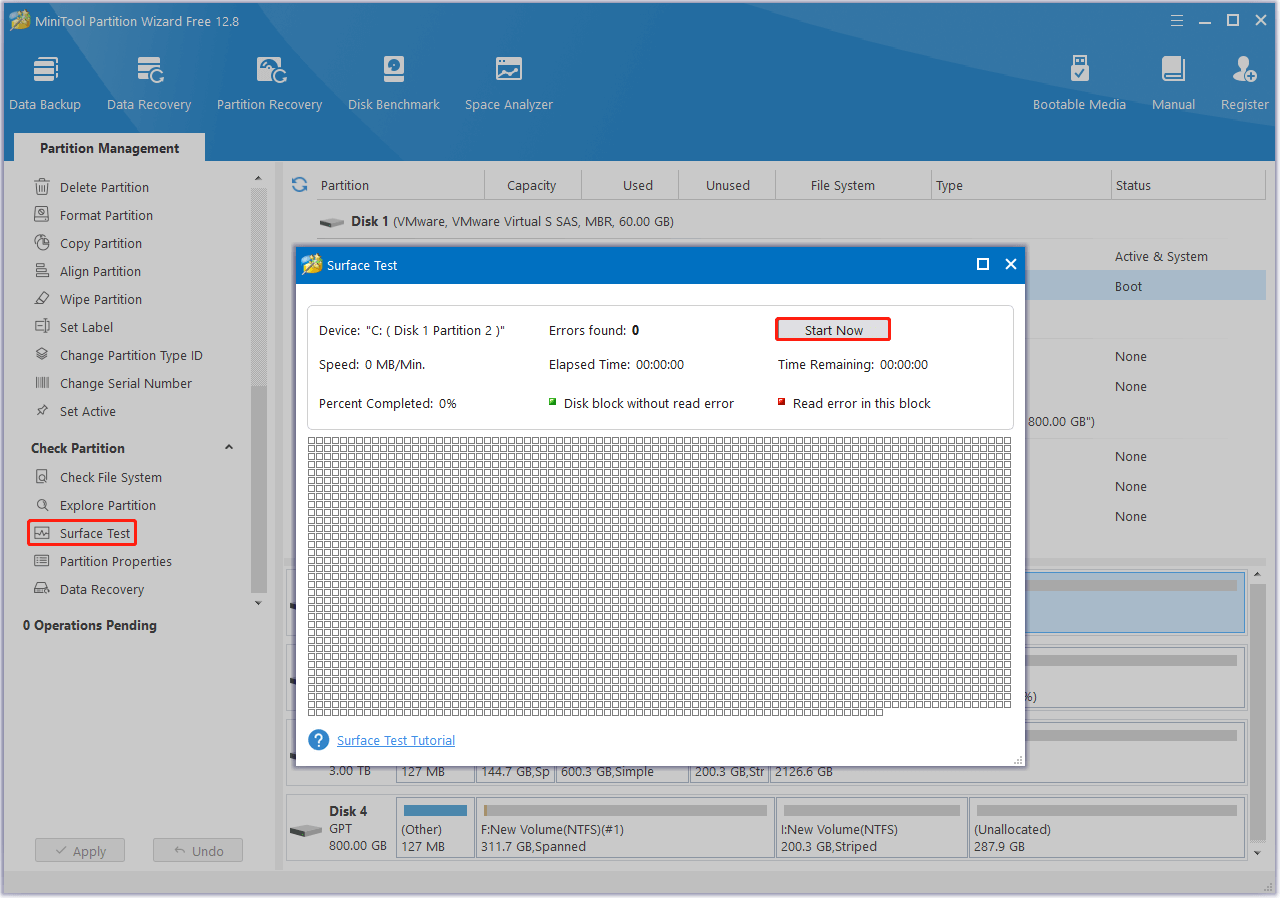
Task: Close the Surface Test dialog
Action: click(x=1011, y=264)
